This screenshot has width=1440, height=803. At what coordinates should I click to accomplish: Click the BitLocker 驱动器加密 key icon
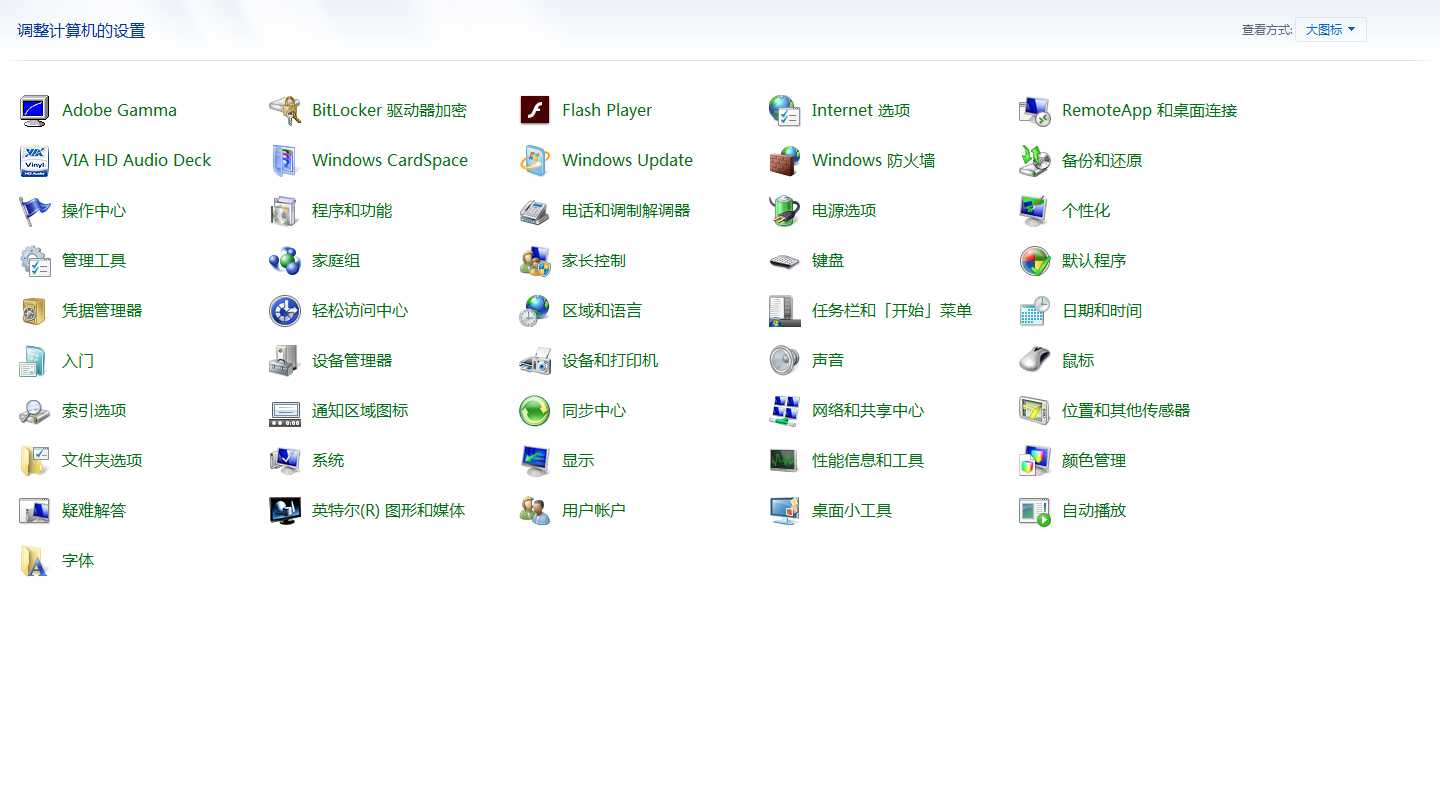point(285,110)
